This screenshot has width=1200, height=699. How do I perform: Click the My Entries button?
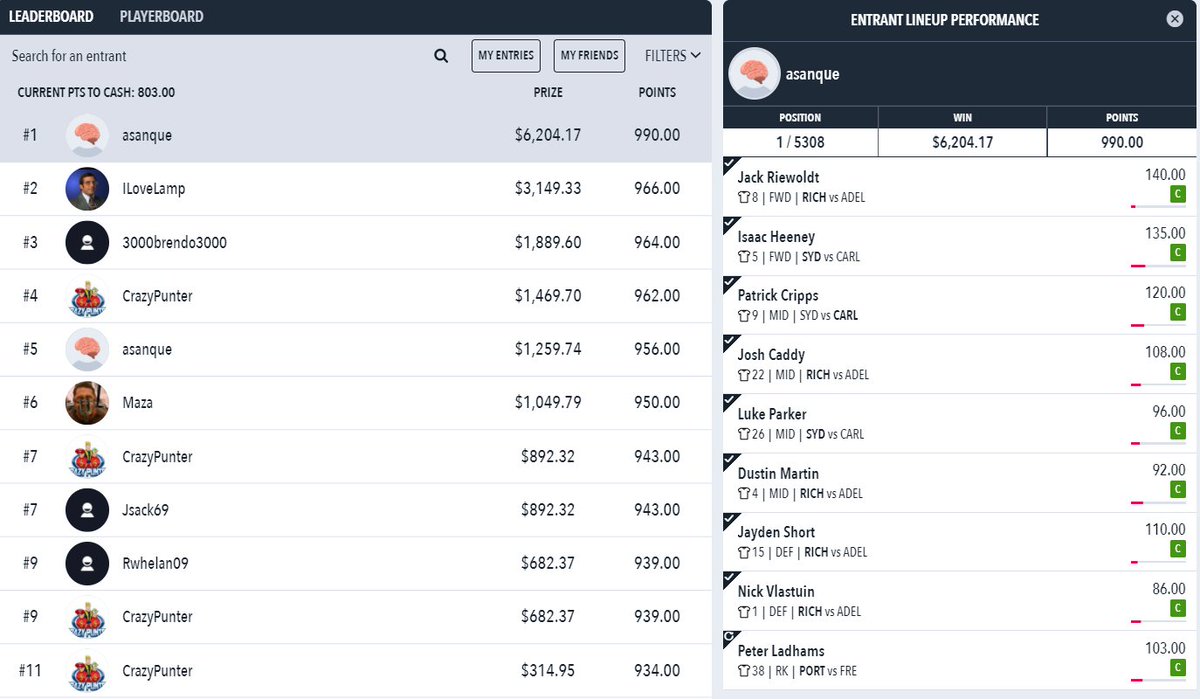506,56
